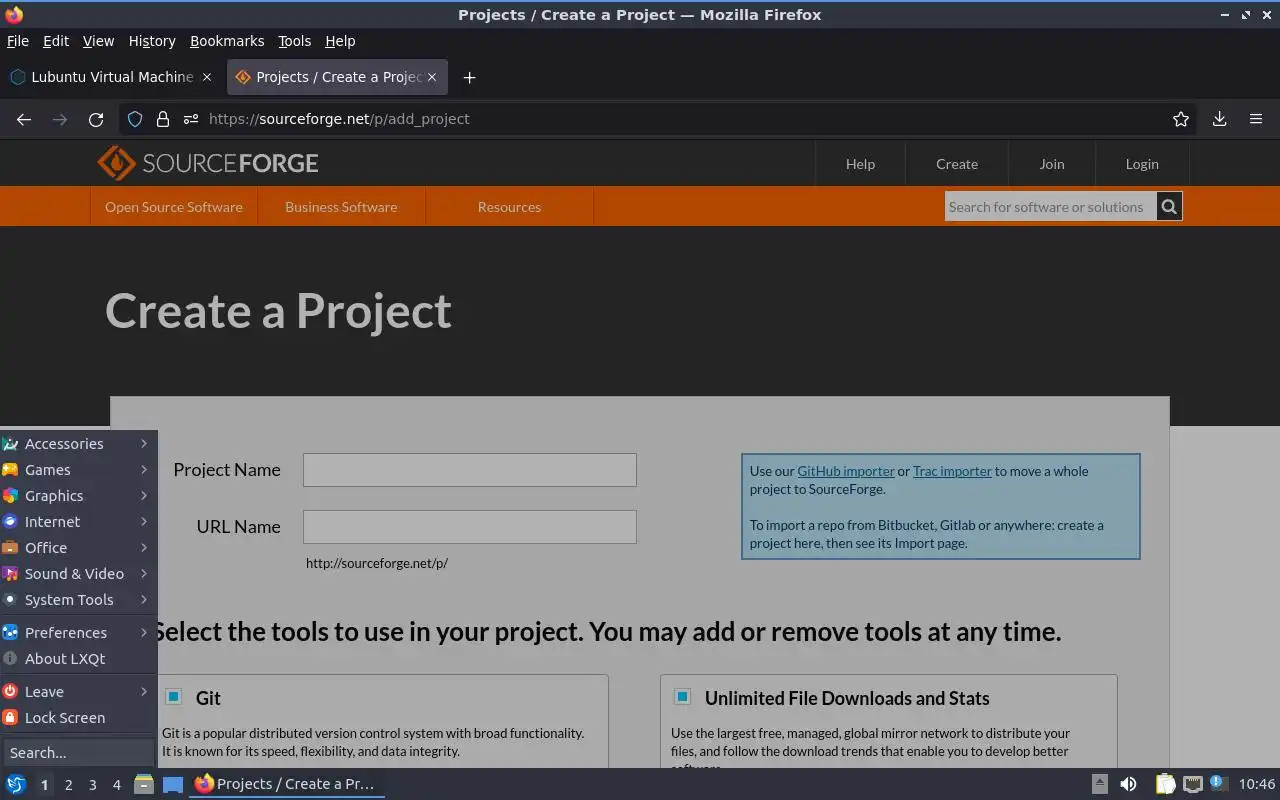Open the Edit menu
Image resolution: width=1280 pixels, height=800 pixels.
coord(56,41)
